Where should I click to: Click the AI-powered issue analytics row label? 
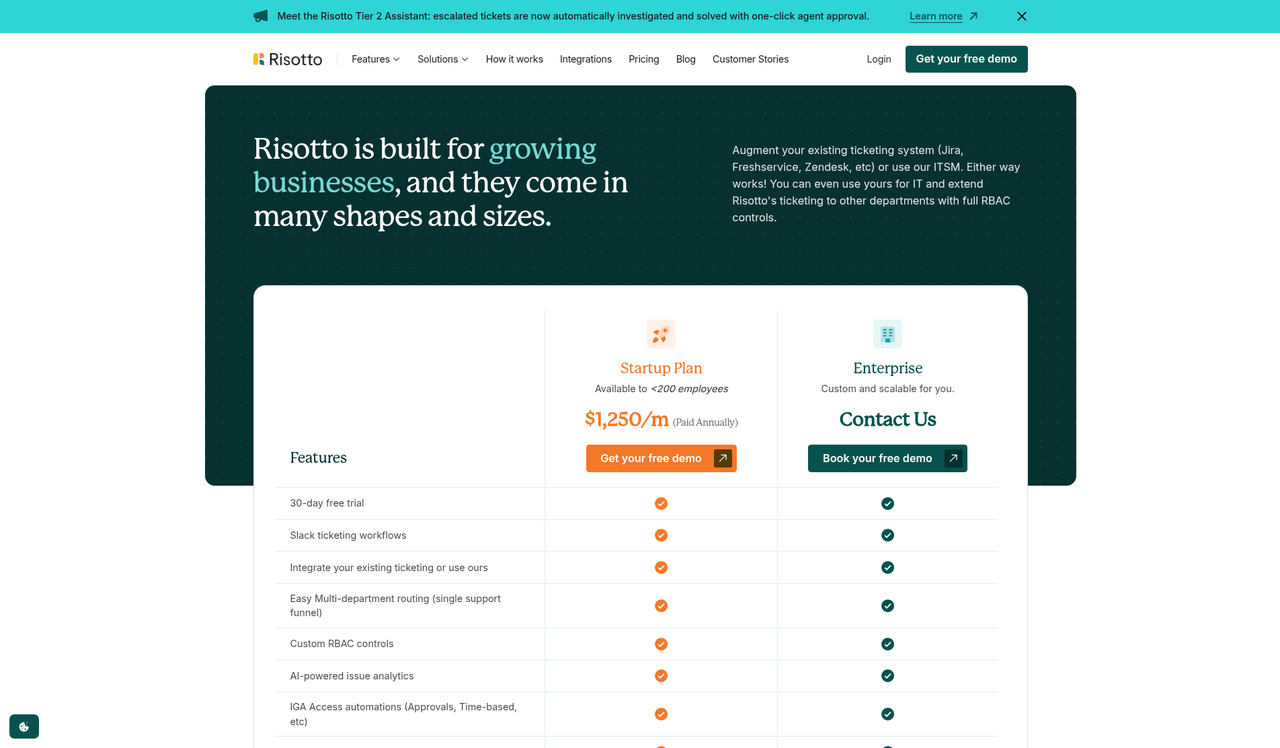[352, 676]
